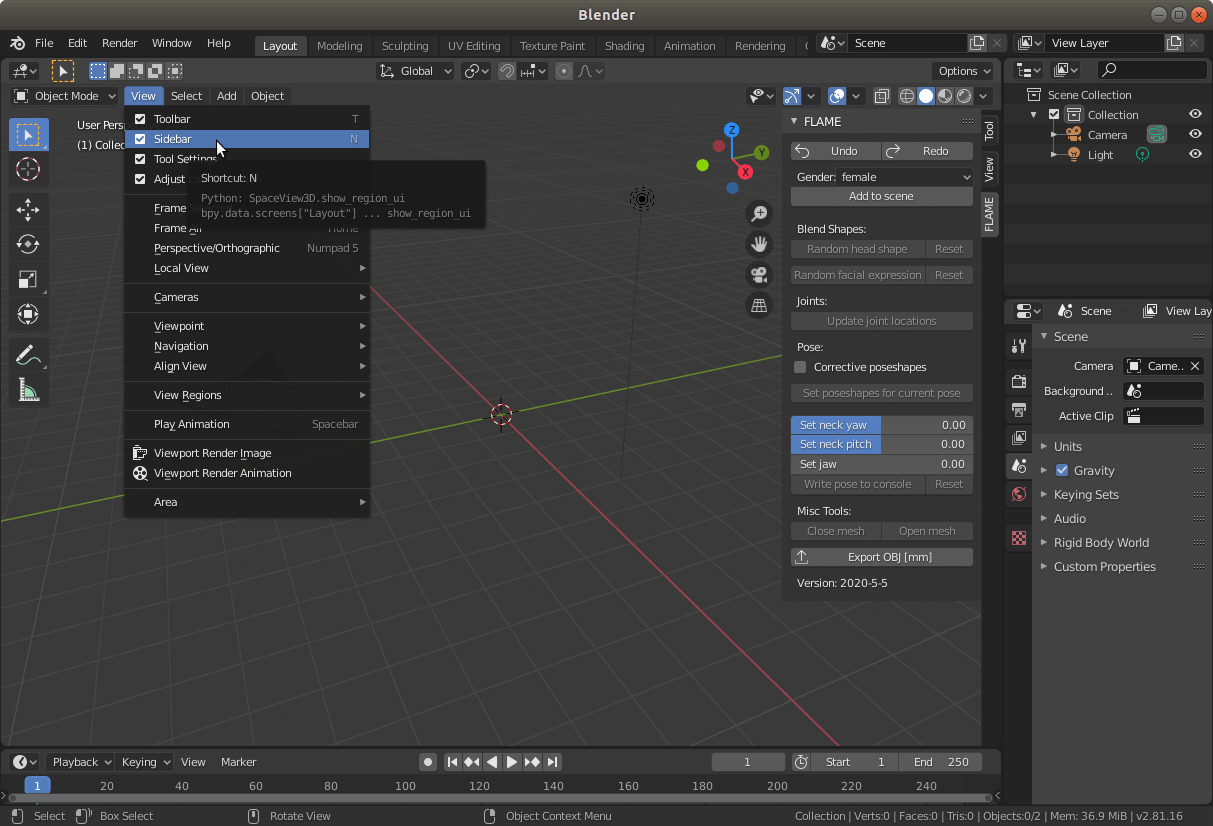The width and height of the screenshot is (1213, 826).
Task: Open the Render properties tab
Action: pyautogui.click(x=1018, y=380)
